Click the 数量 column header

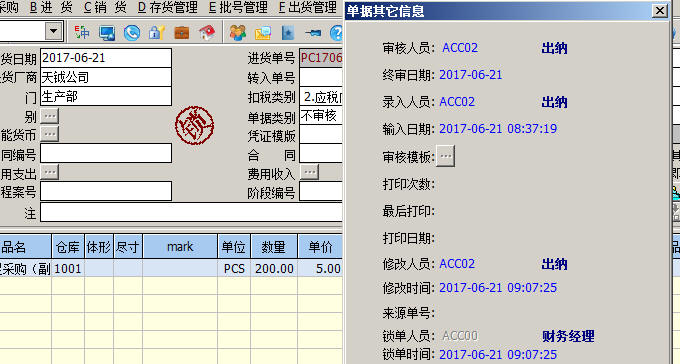274,247
